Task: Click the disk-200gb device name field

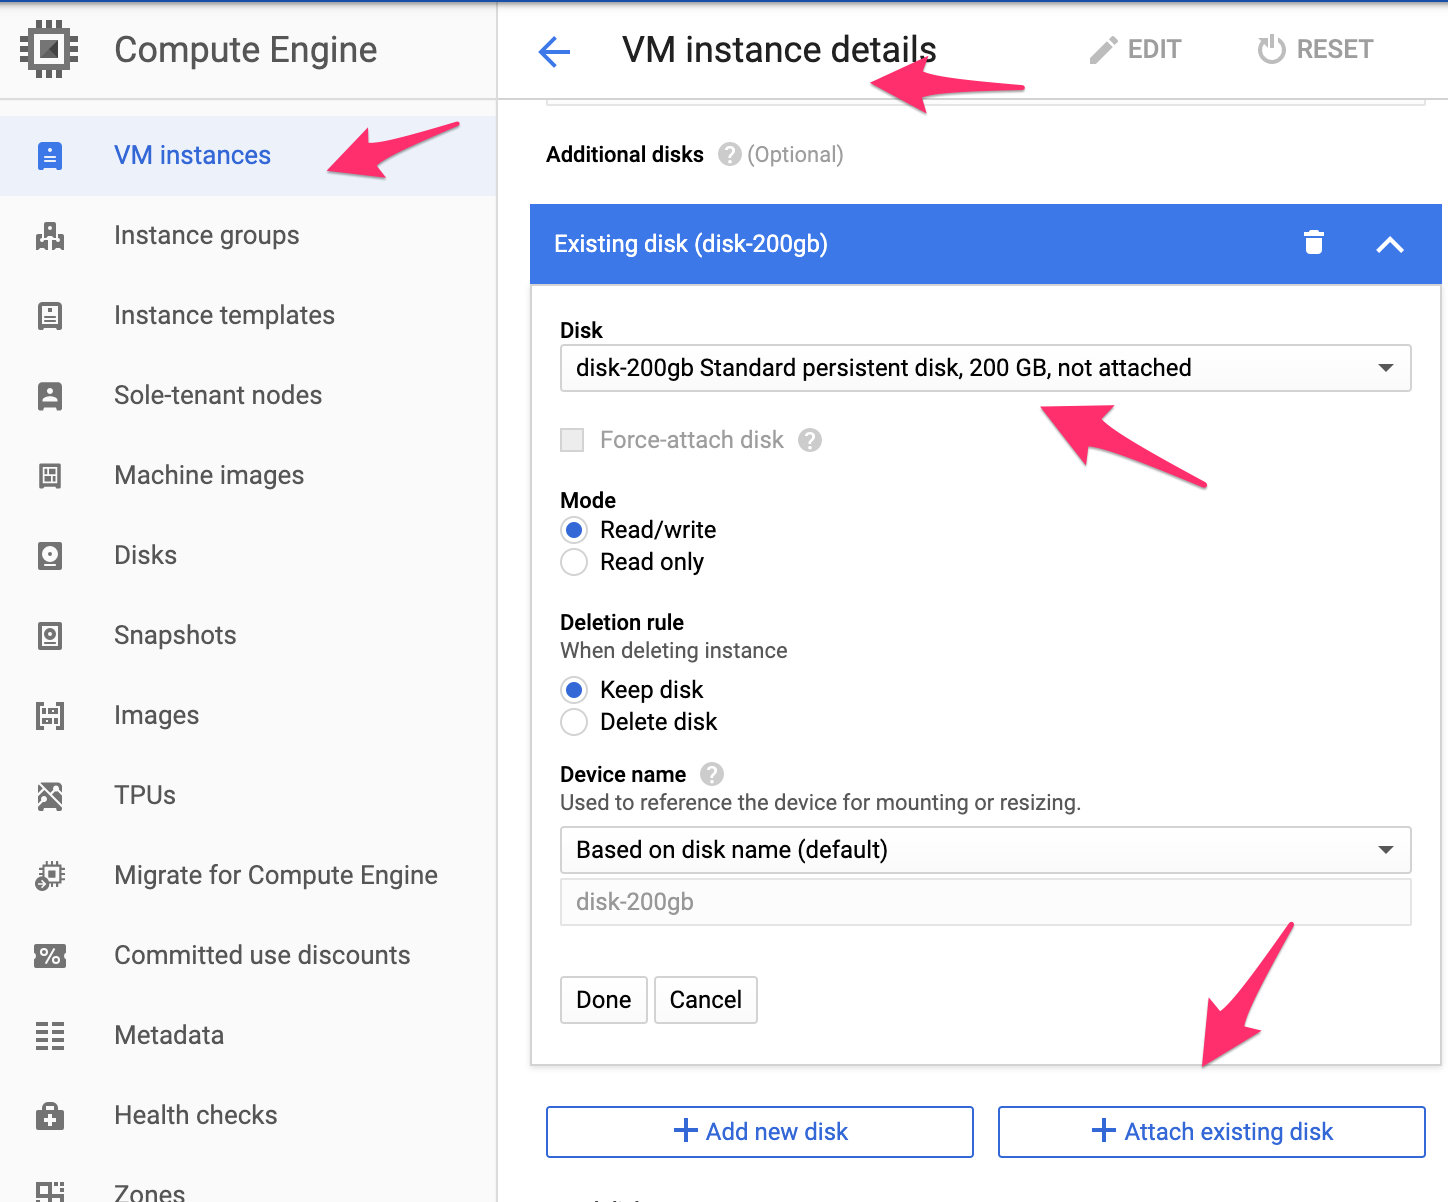Action: click(x=985, y=902)
